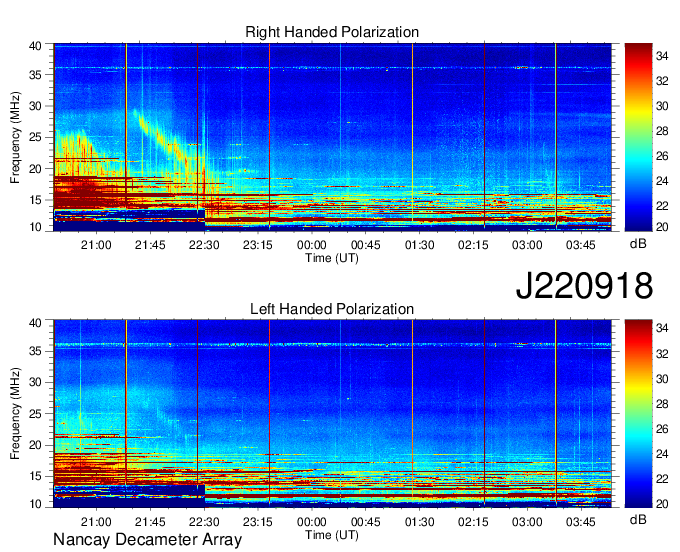Click the 23:15 tick label under bottom plot
The height and width of the screenshot is (552, 680).
pos(258,522)
